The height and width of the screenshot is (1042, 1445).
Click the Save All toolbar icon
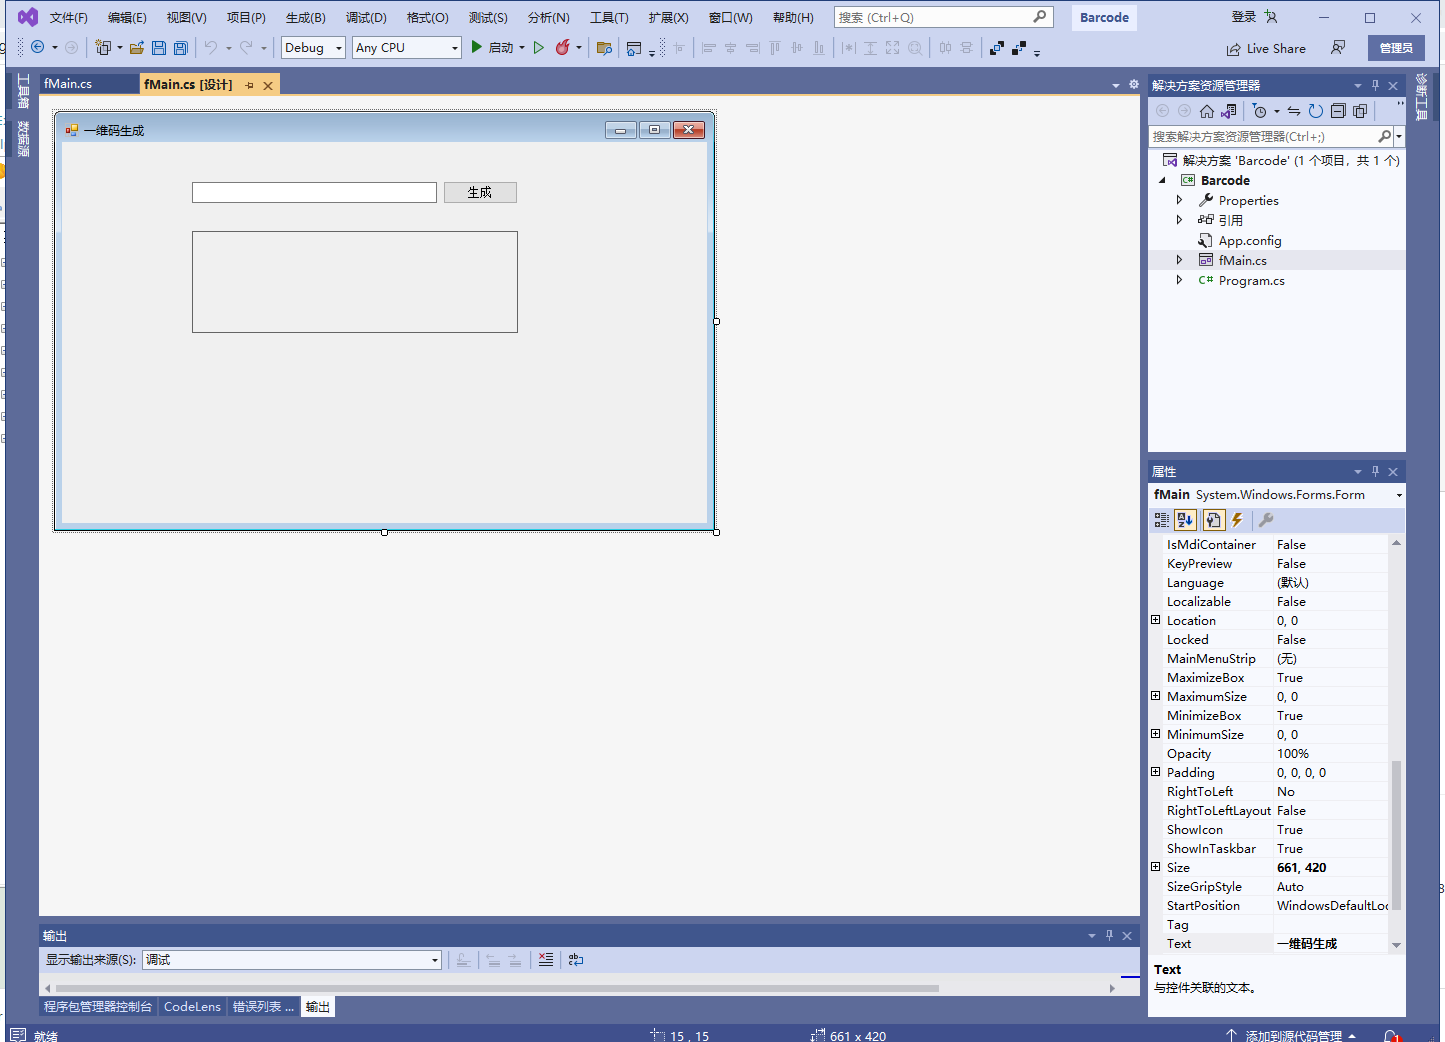(x=181, y=48)
